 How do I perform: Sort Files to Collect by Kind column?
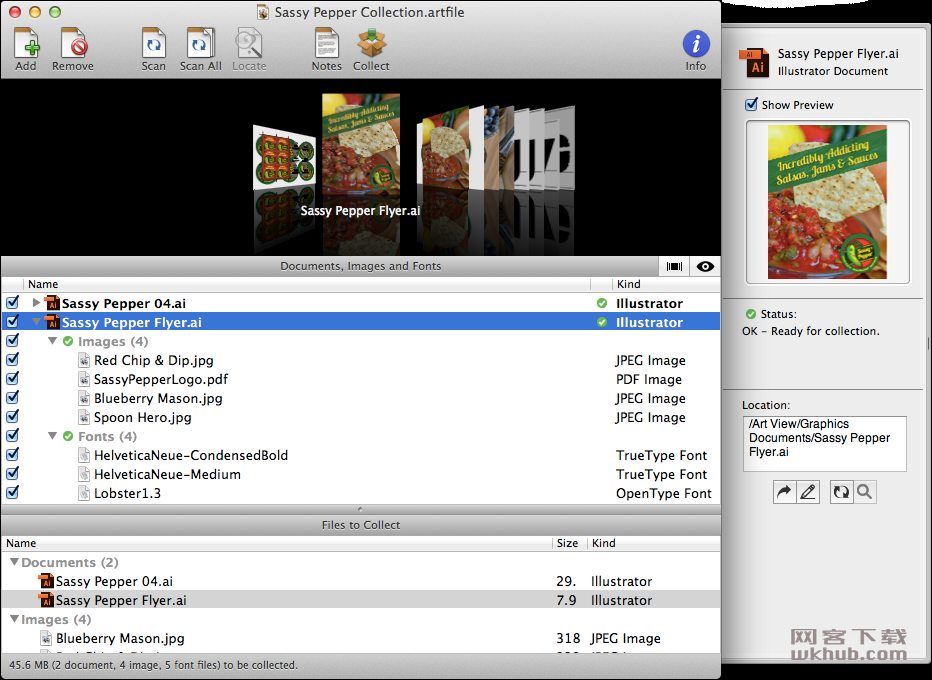[654, 543]
